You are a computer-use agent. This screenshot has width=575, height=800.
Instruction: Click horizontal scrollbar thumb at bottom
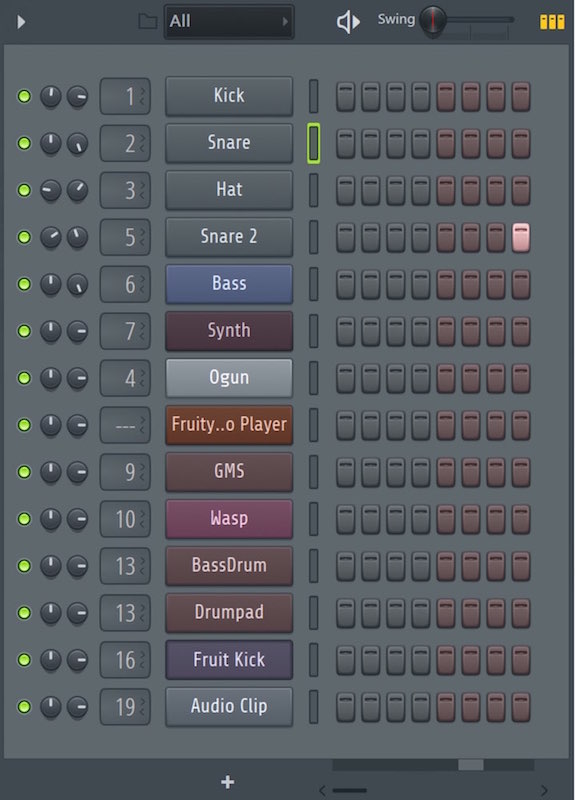[x=470, y=765]
